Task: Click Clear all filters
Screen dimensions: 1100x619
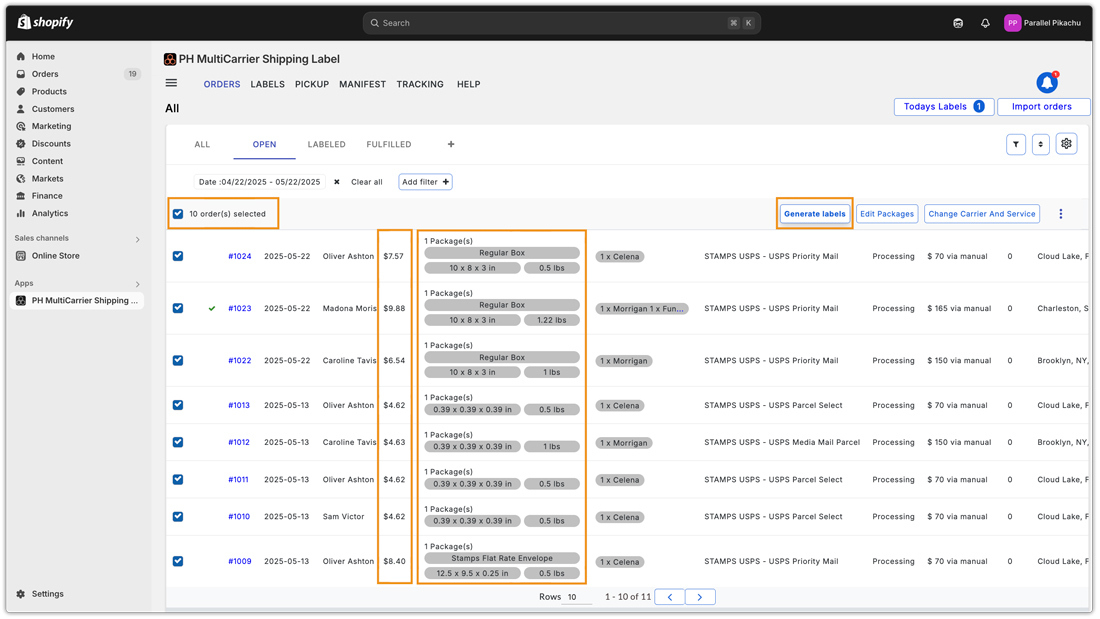Action: [x=366, y=182]
